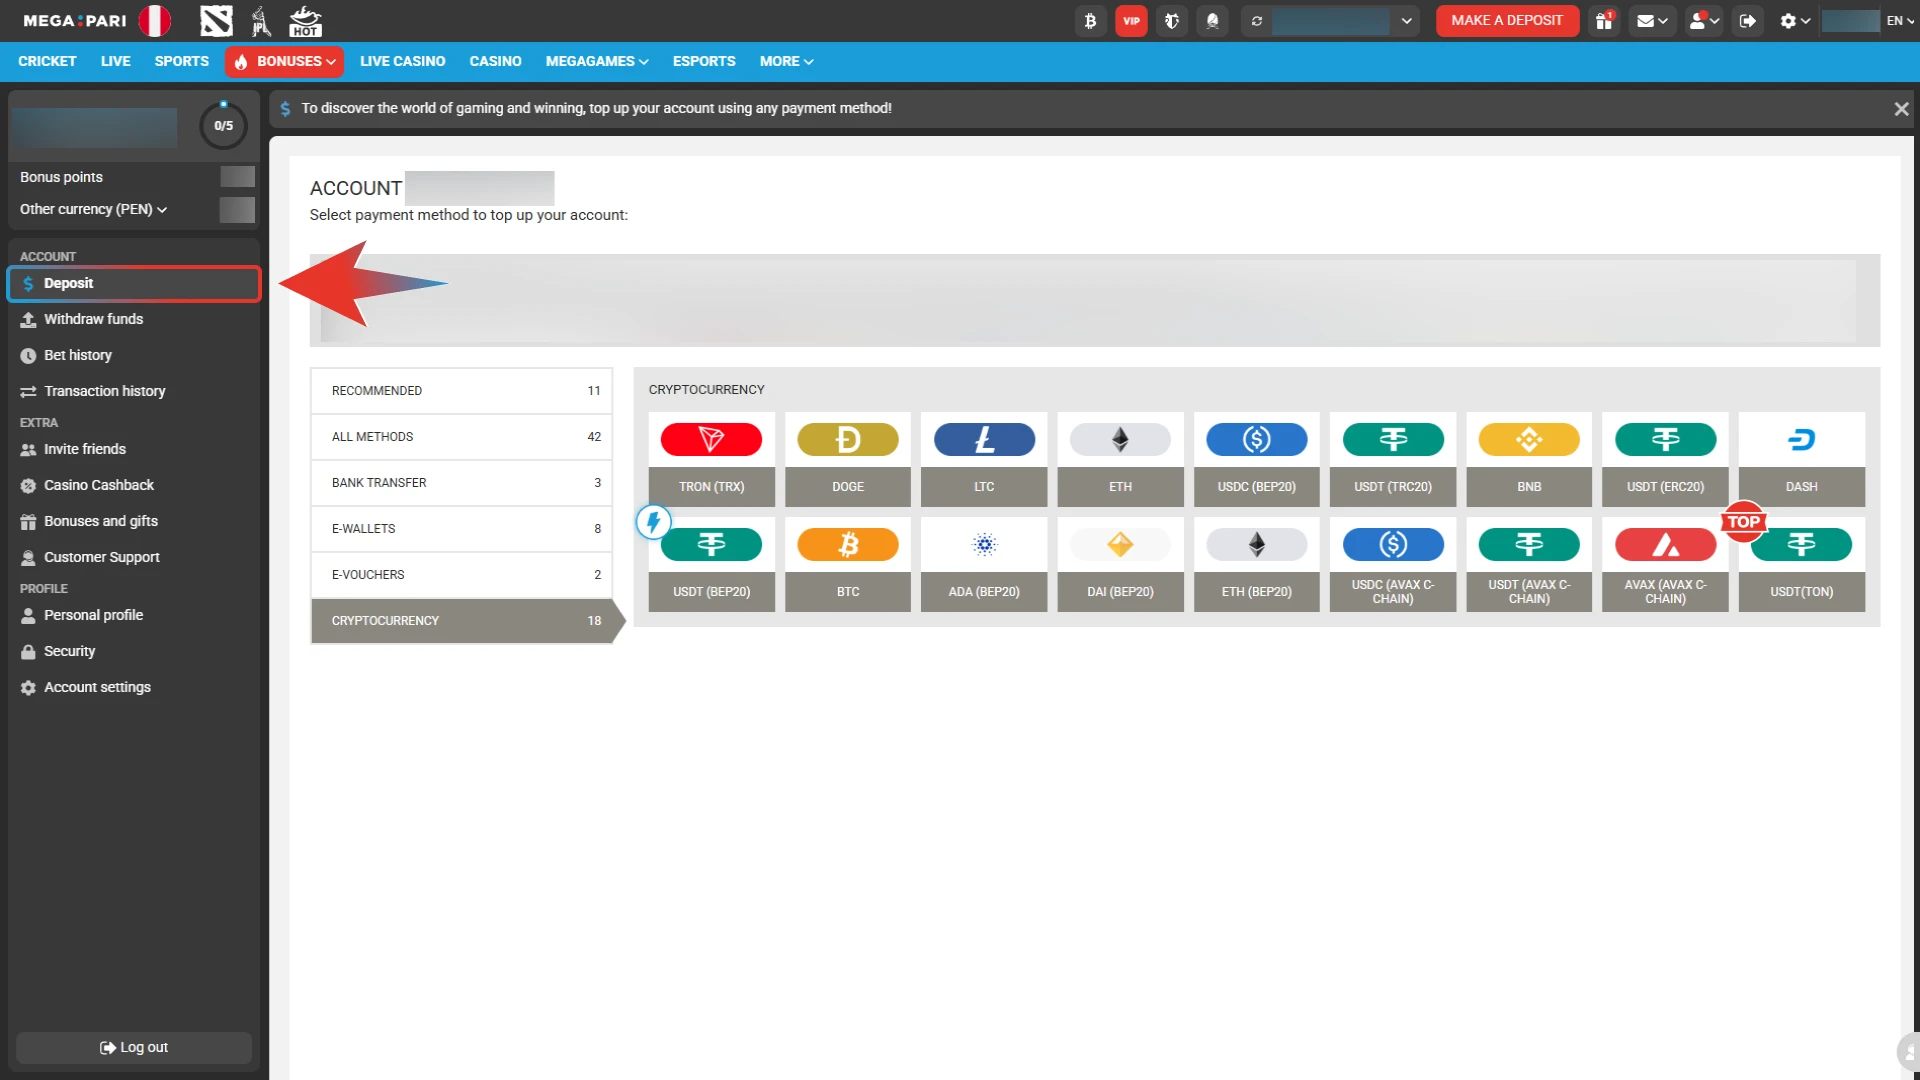Choose USDC (AVAX C-CHAIN) tile
Screen dimensions: 1920x1080
[x=1393, y=565]
